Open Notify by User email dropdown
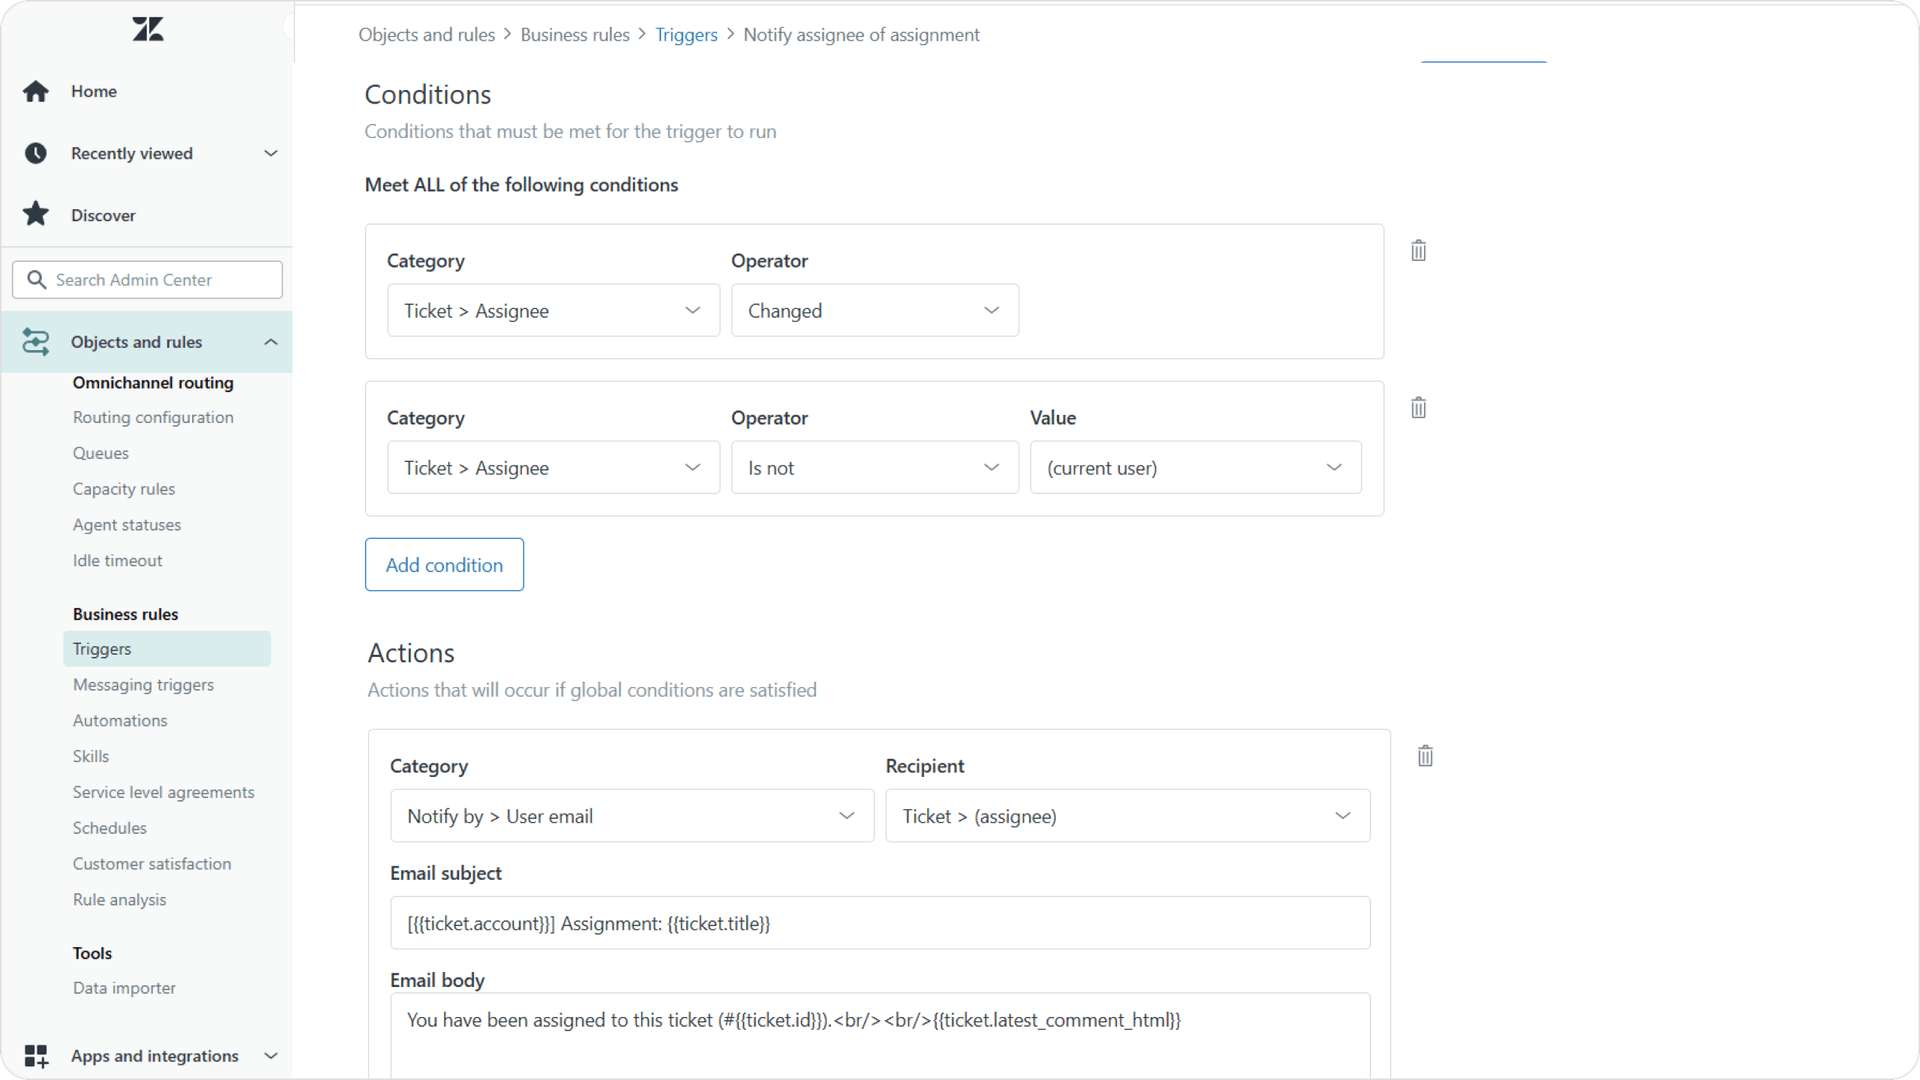 pyautogui.click(x=631, y=816)
